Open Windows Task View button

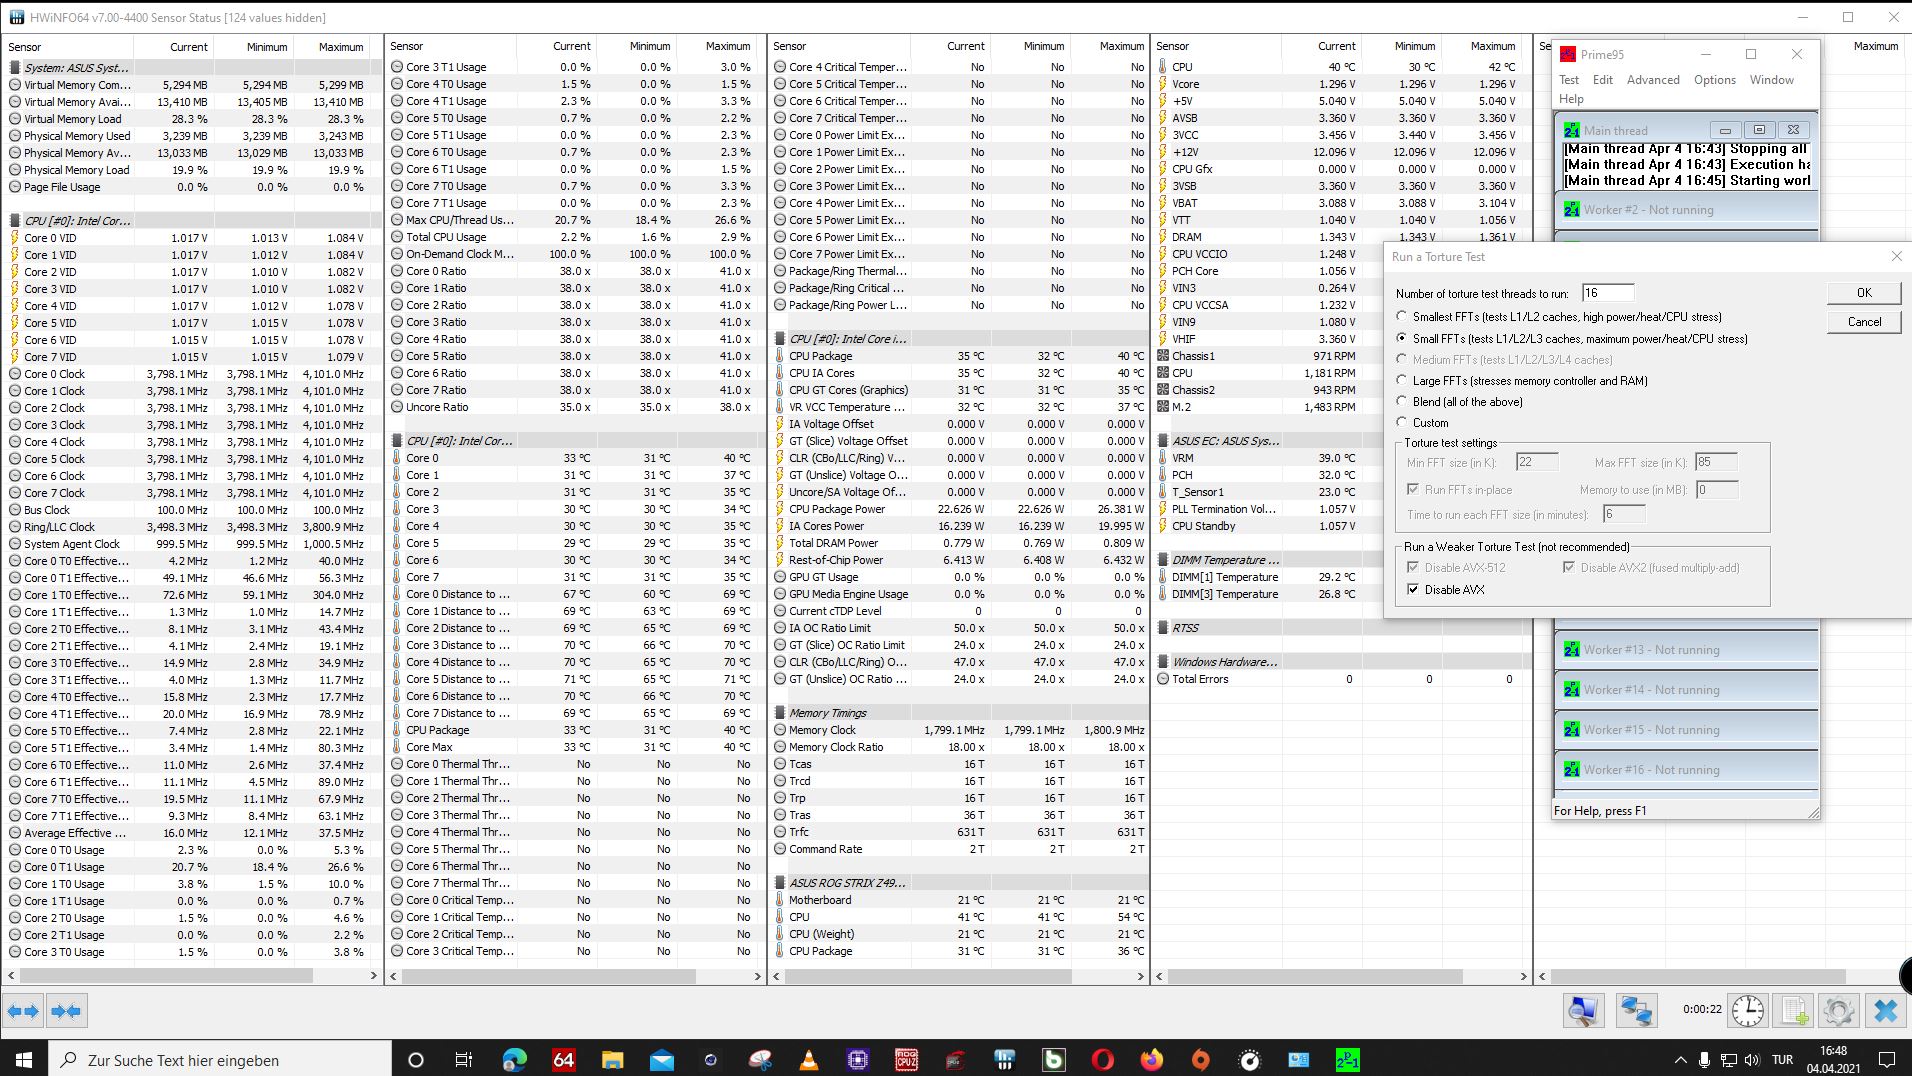(463, 1060)
